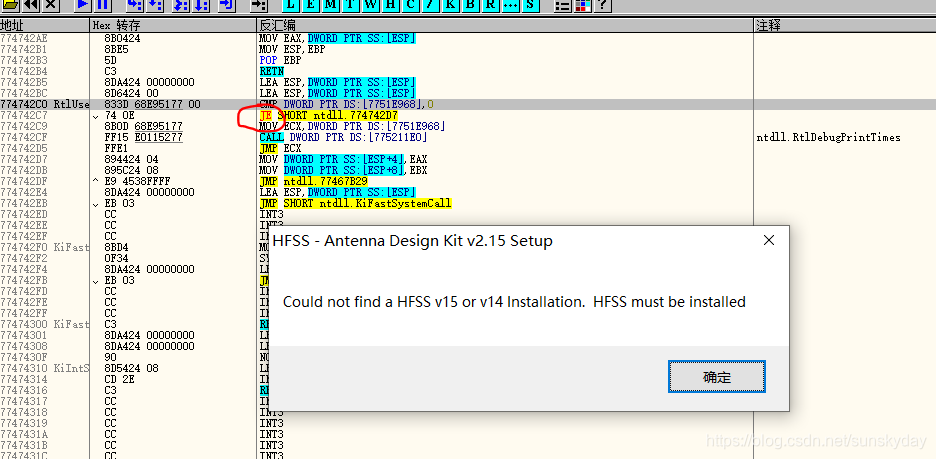This screenshot has height=459, width=936.
Task: Click the HFSS installation error message text
Action: 514,302
